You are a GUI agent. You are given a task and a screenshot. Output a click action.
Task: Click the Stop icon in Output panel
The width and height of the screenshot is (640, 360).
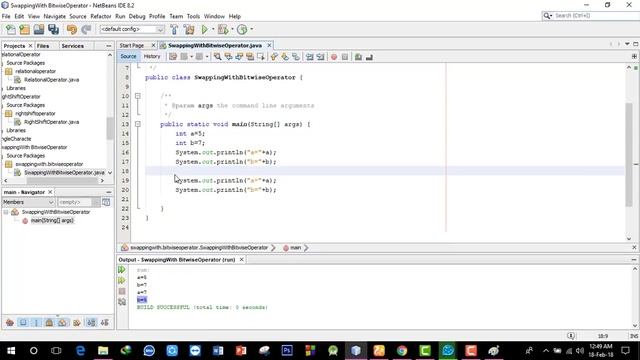pyautogui.click(x=122, y=291)
